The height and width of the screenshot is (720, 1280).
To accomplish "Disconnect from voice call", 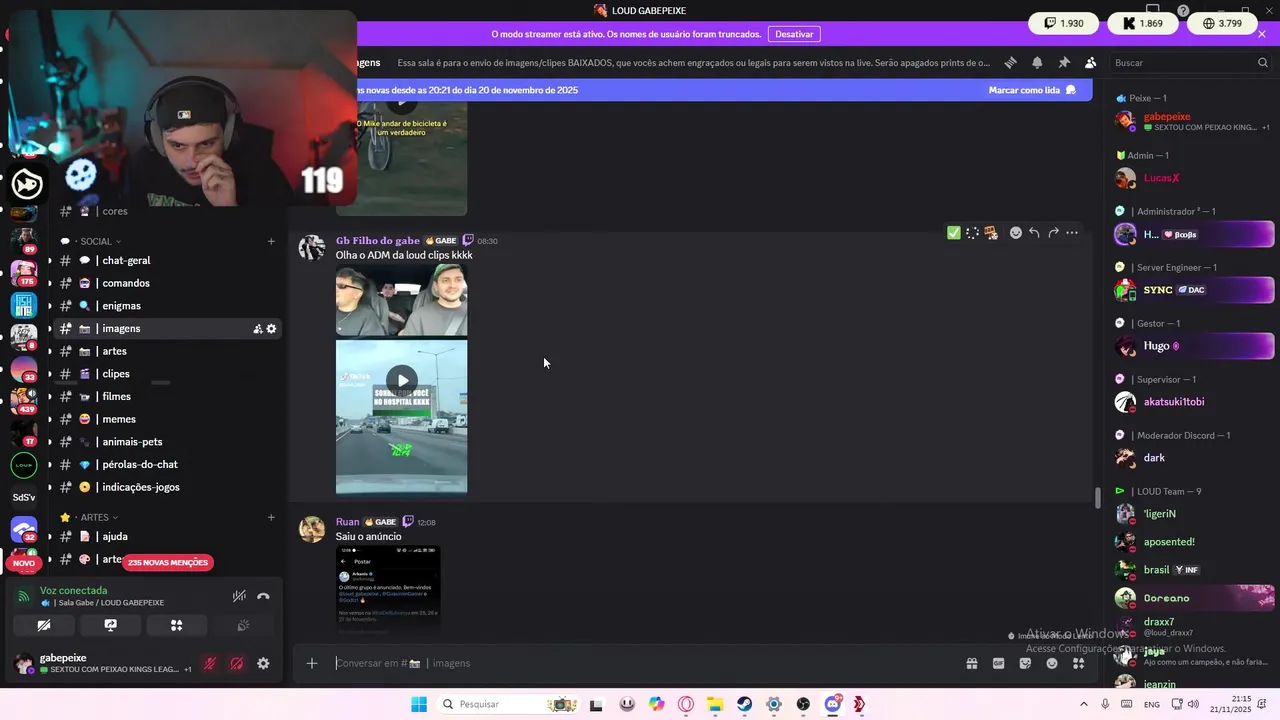I will click(x=263, y=596).
